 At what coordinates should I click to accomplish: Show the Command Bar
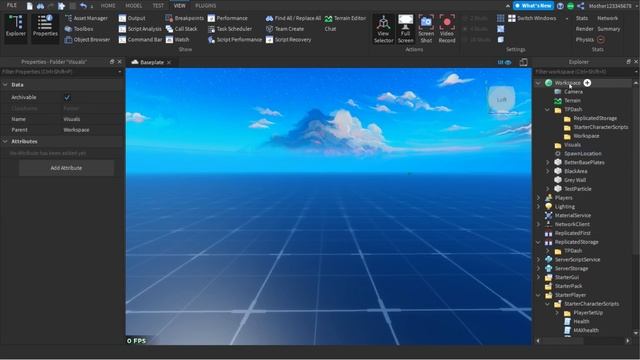pyautogui.click(x=140, y=40)
